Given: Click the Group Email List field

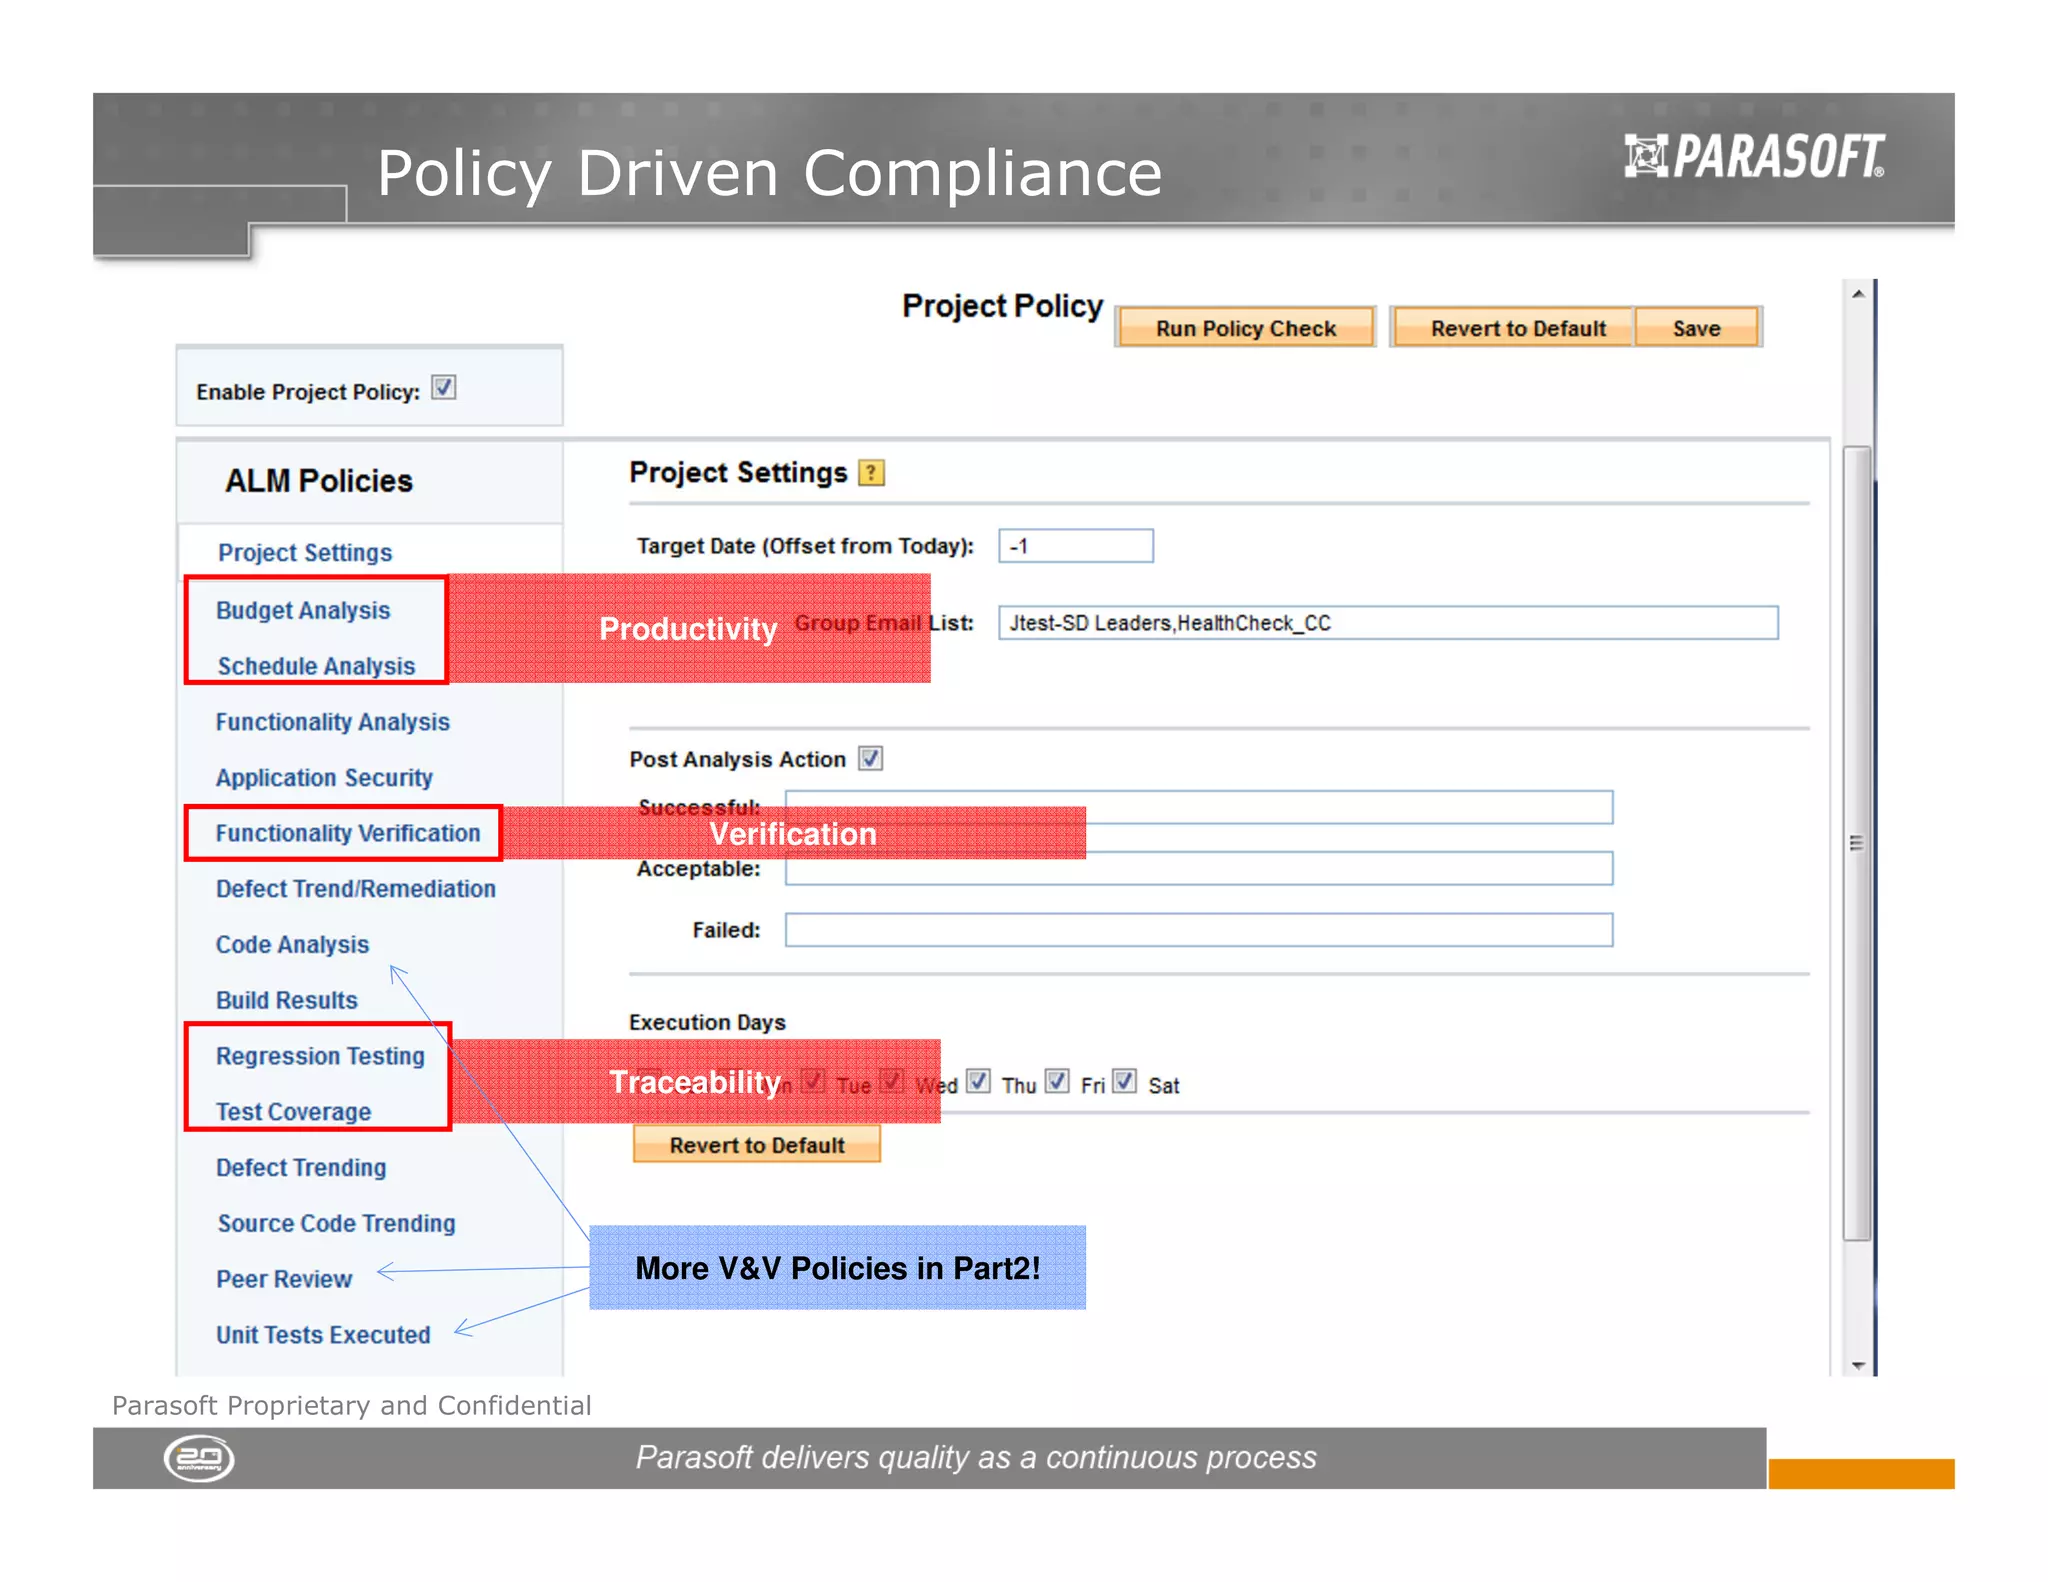Looking at the screenshot, I should [x=1388, y=623].
